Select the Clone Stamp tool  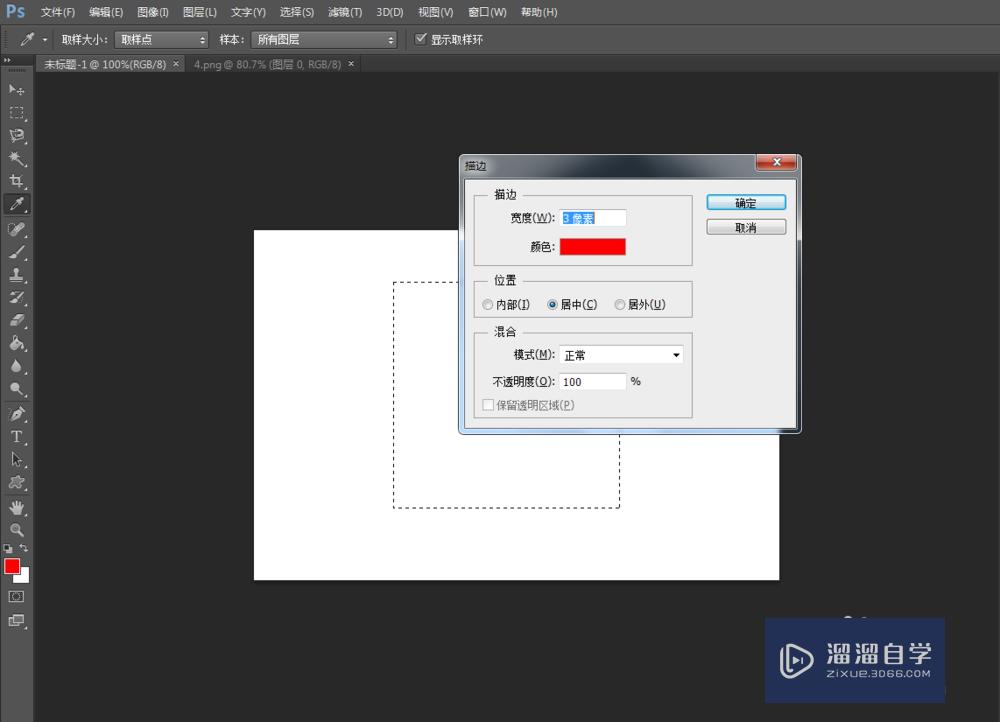[17, 275]
